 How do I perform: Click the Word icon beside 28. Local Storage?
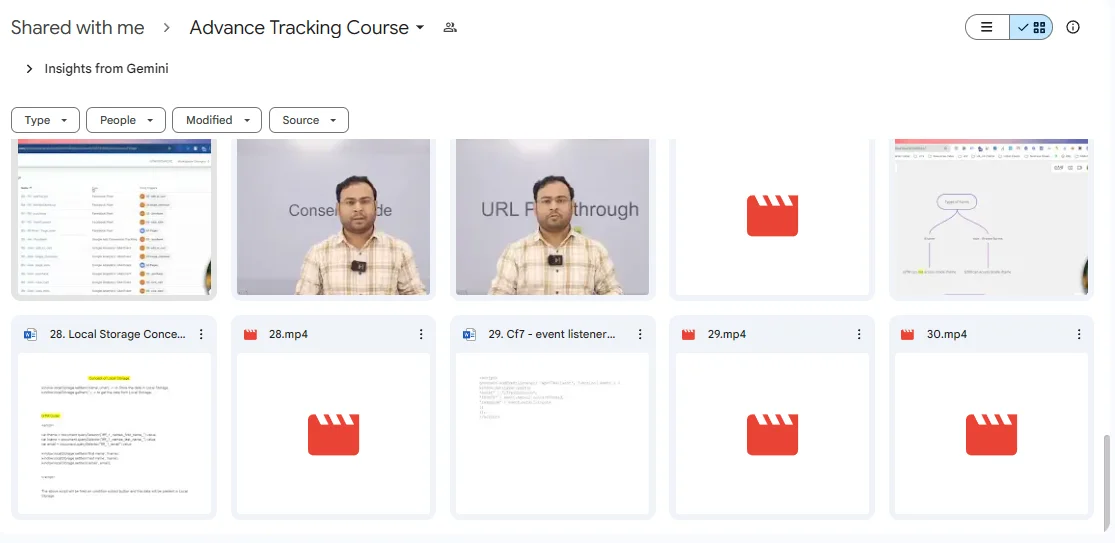pos(30,334)
